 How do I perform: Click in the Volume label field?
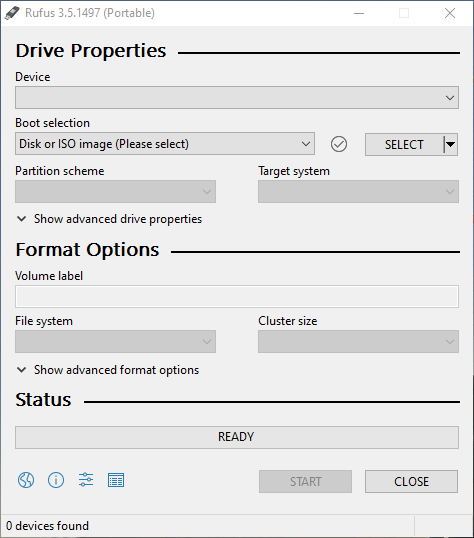click(237, 296)
